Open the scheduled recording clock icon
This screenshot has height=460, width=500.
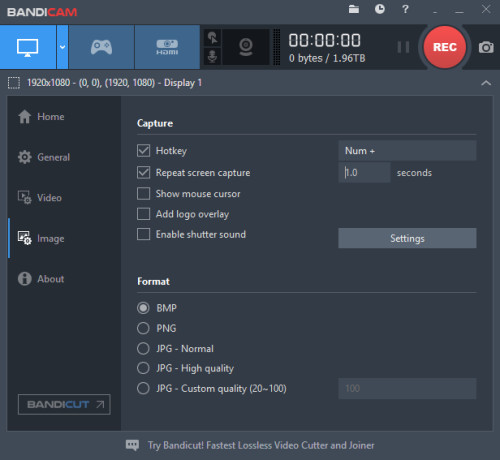pos(380,9)
